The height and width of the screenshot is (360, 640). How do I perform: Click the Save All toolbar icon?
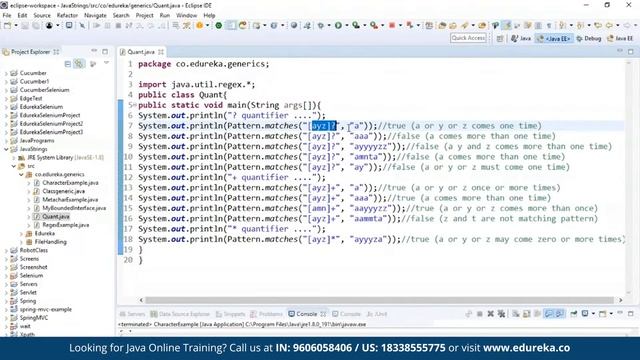pos(36,25)
